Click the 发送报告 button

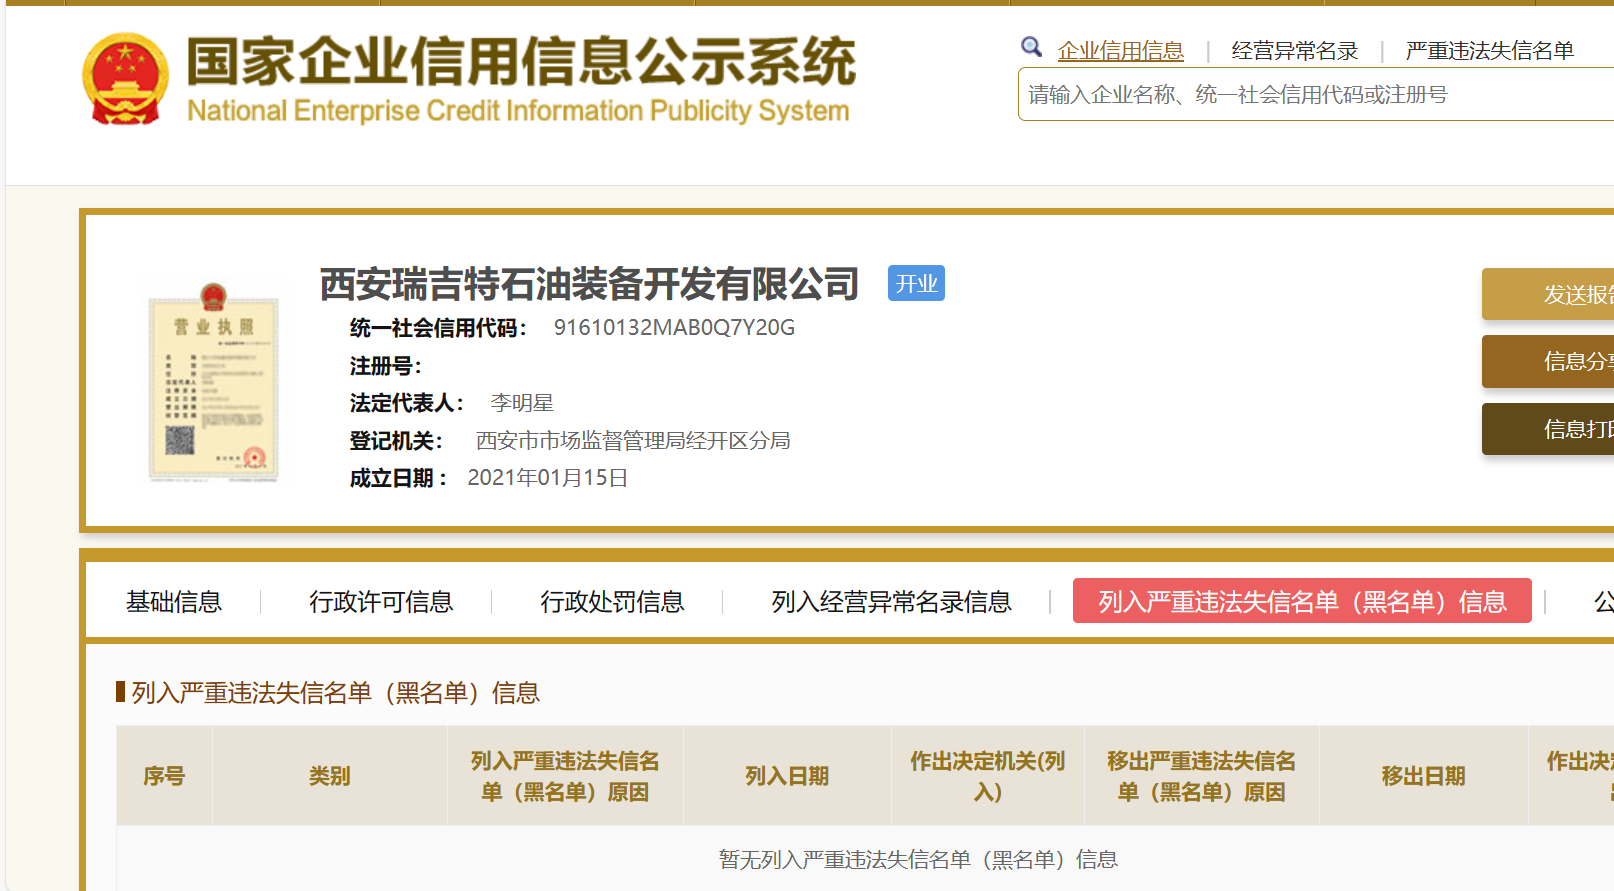pyautogui.click(x=1548, y=294)
